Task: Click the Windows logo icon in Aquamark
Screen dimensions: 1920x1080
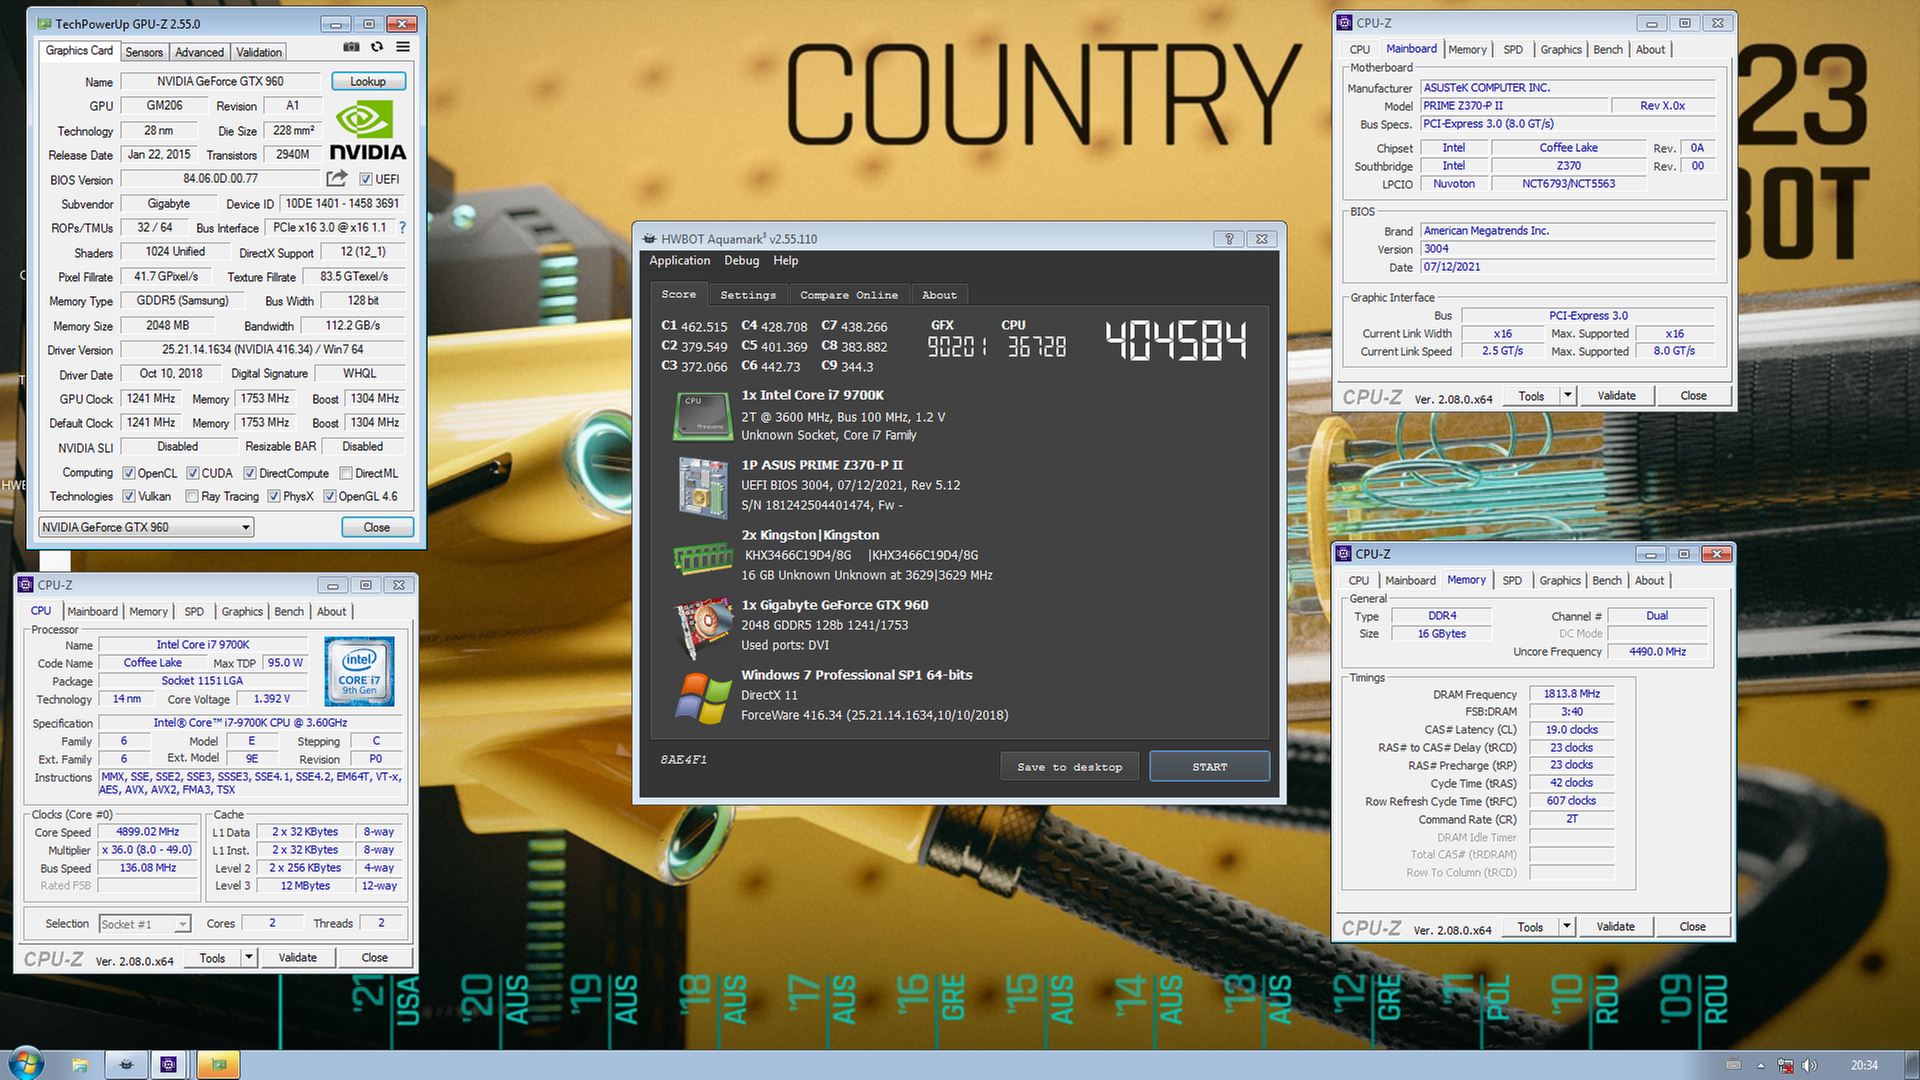Action: click(x=703, y=698)
